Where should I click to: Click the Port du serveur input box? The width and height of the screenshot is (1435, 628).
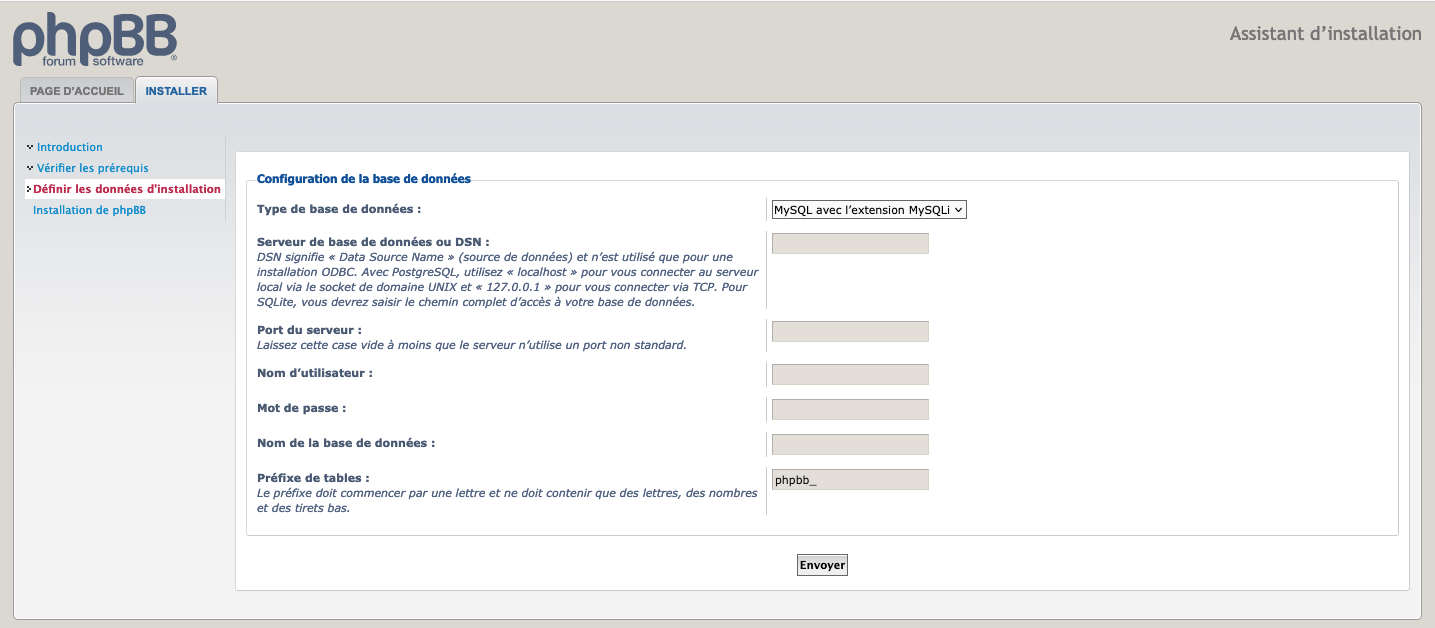(x=850, y=331)
